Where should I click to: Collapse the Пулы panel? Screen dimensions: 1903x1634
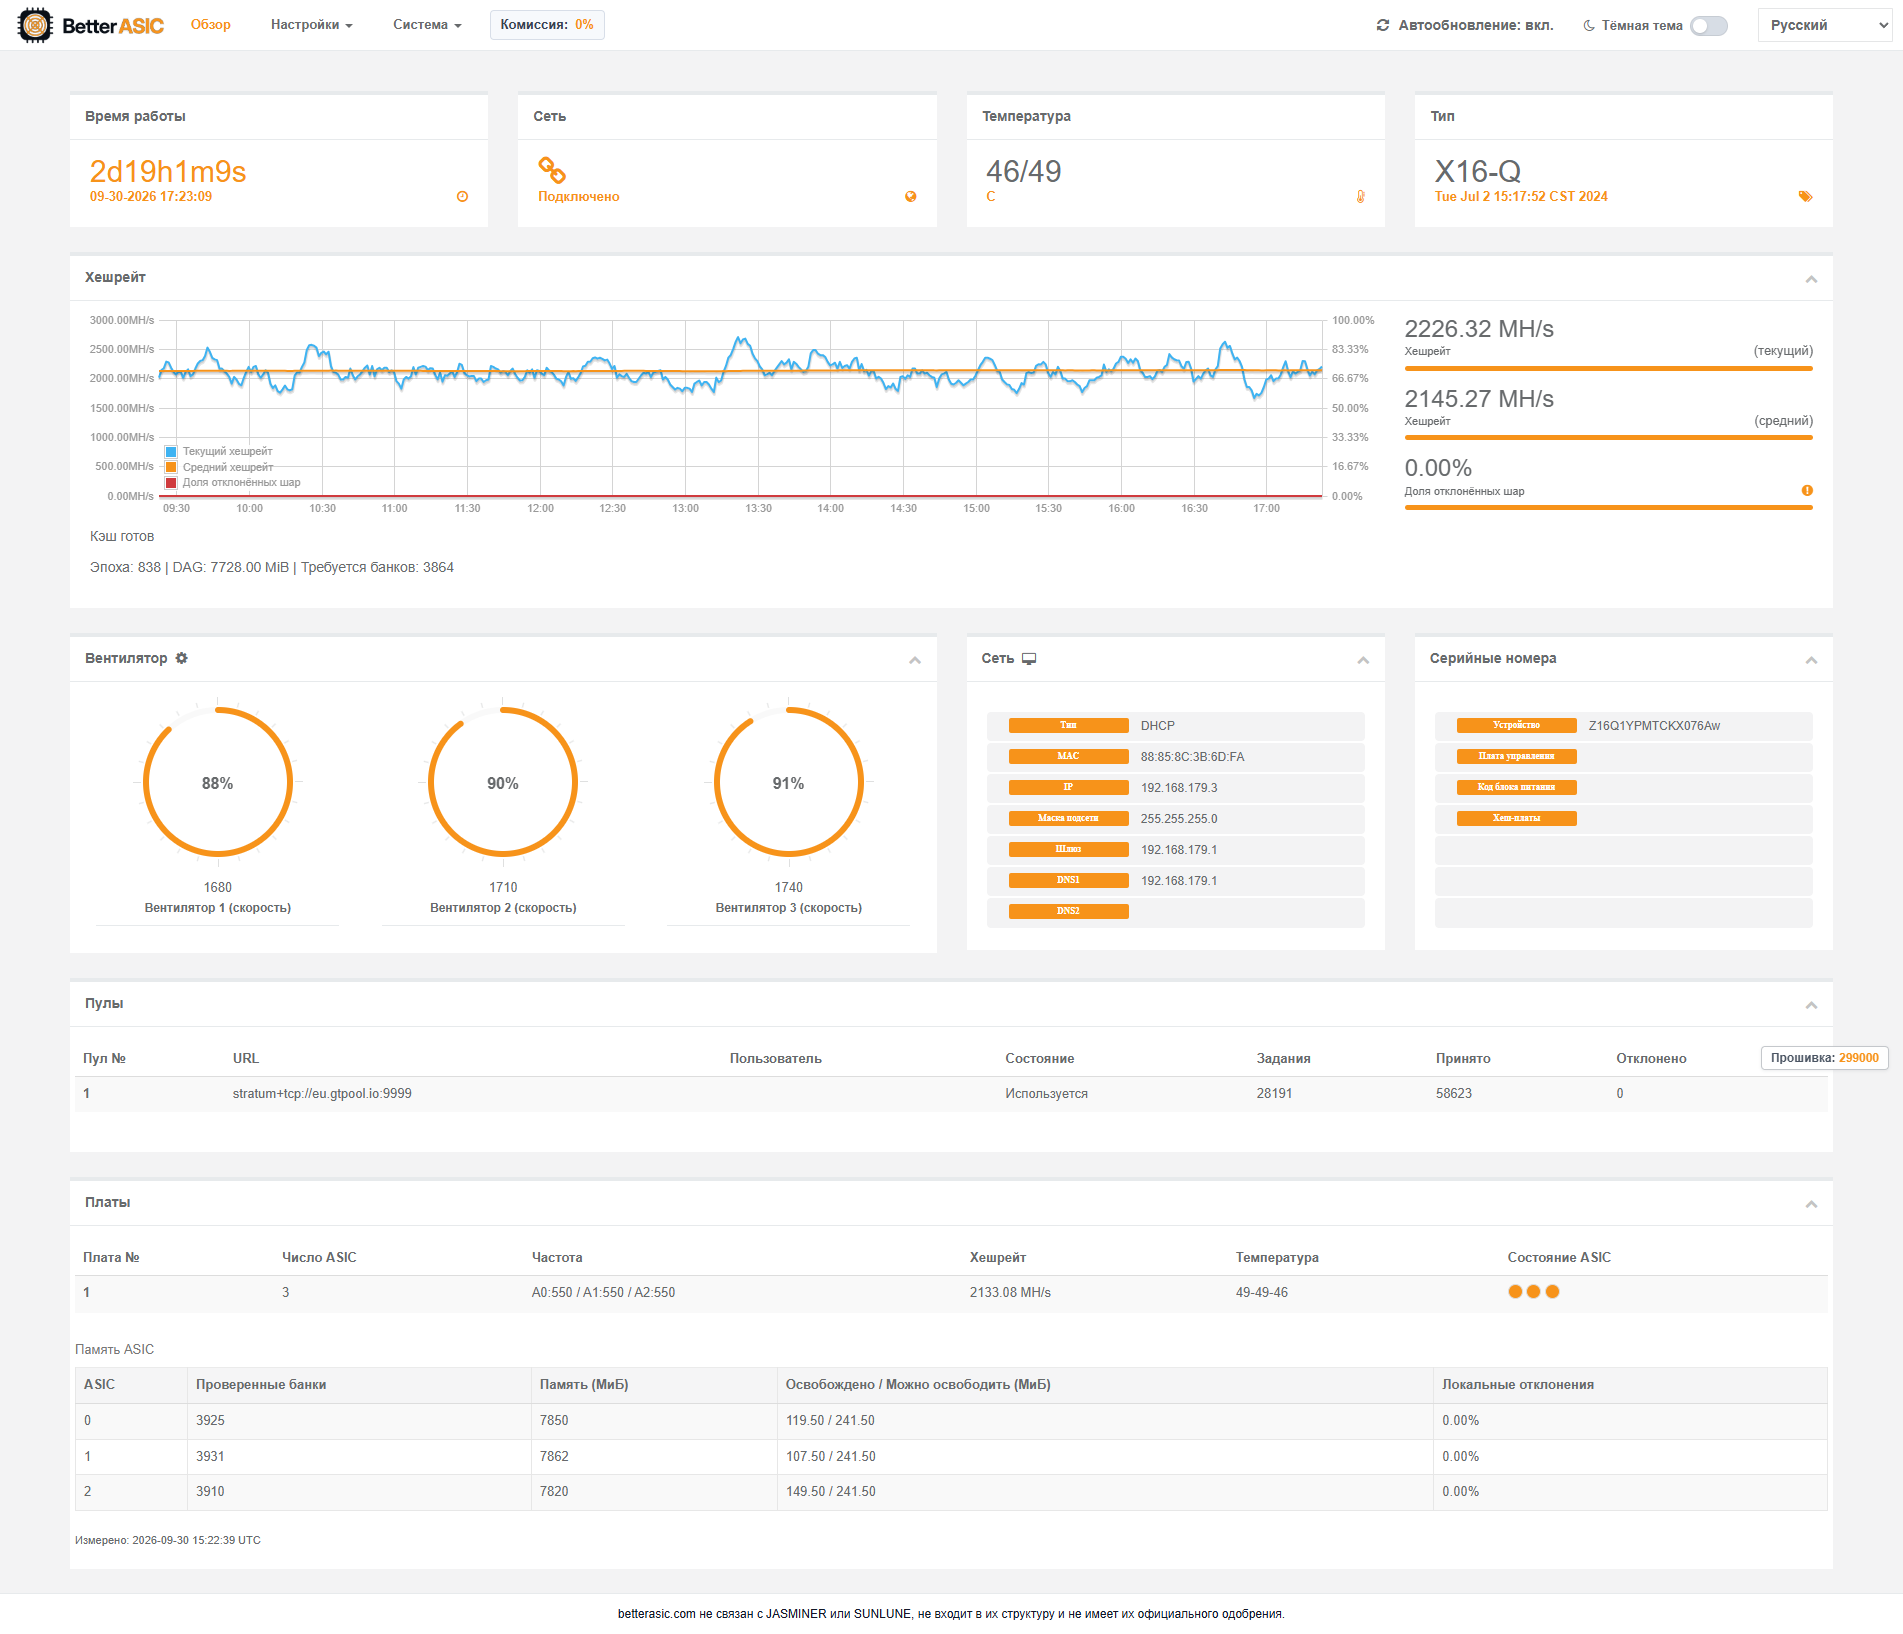[x=1811, y=1005]
